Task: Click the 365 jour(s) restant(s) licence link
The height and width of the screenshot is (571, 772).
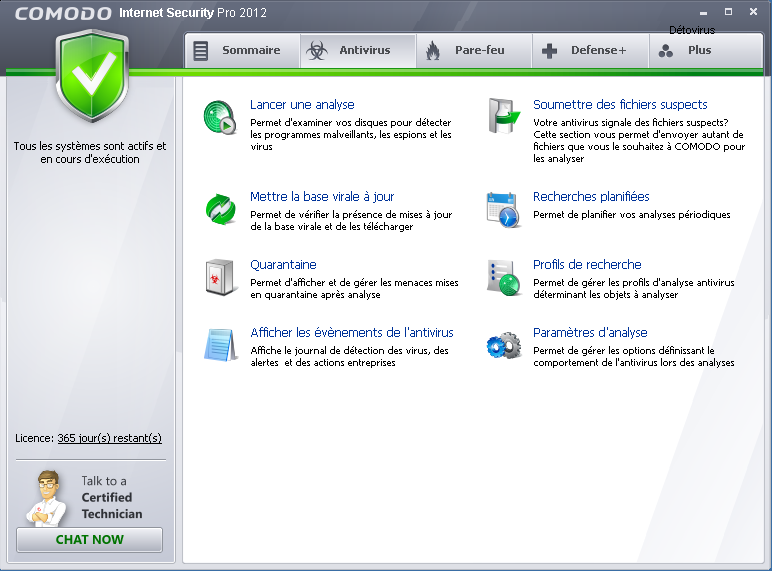Action: click(x=109, y=438)
